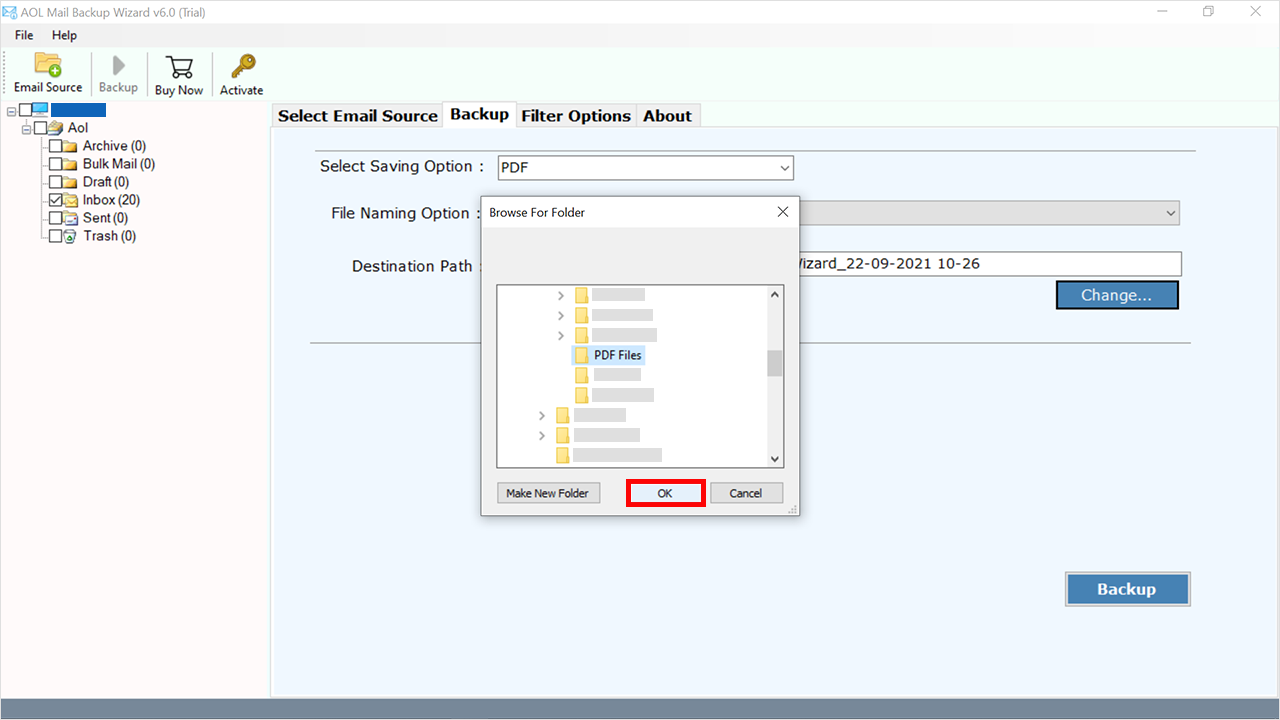This screenshot has height=720, width=1280.
Task: Click the Email Source toolbar icon
Action: click(x=48, y=64)
